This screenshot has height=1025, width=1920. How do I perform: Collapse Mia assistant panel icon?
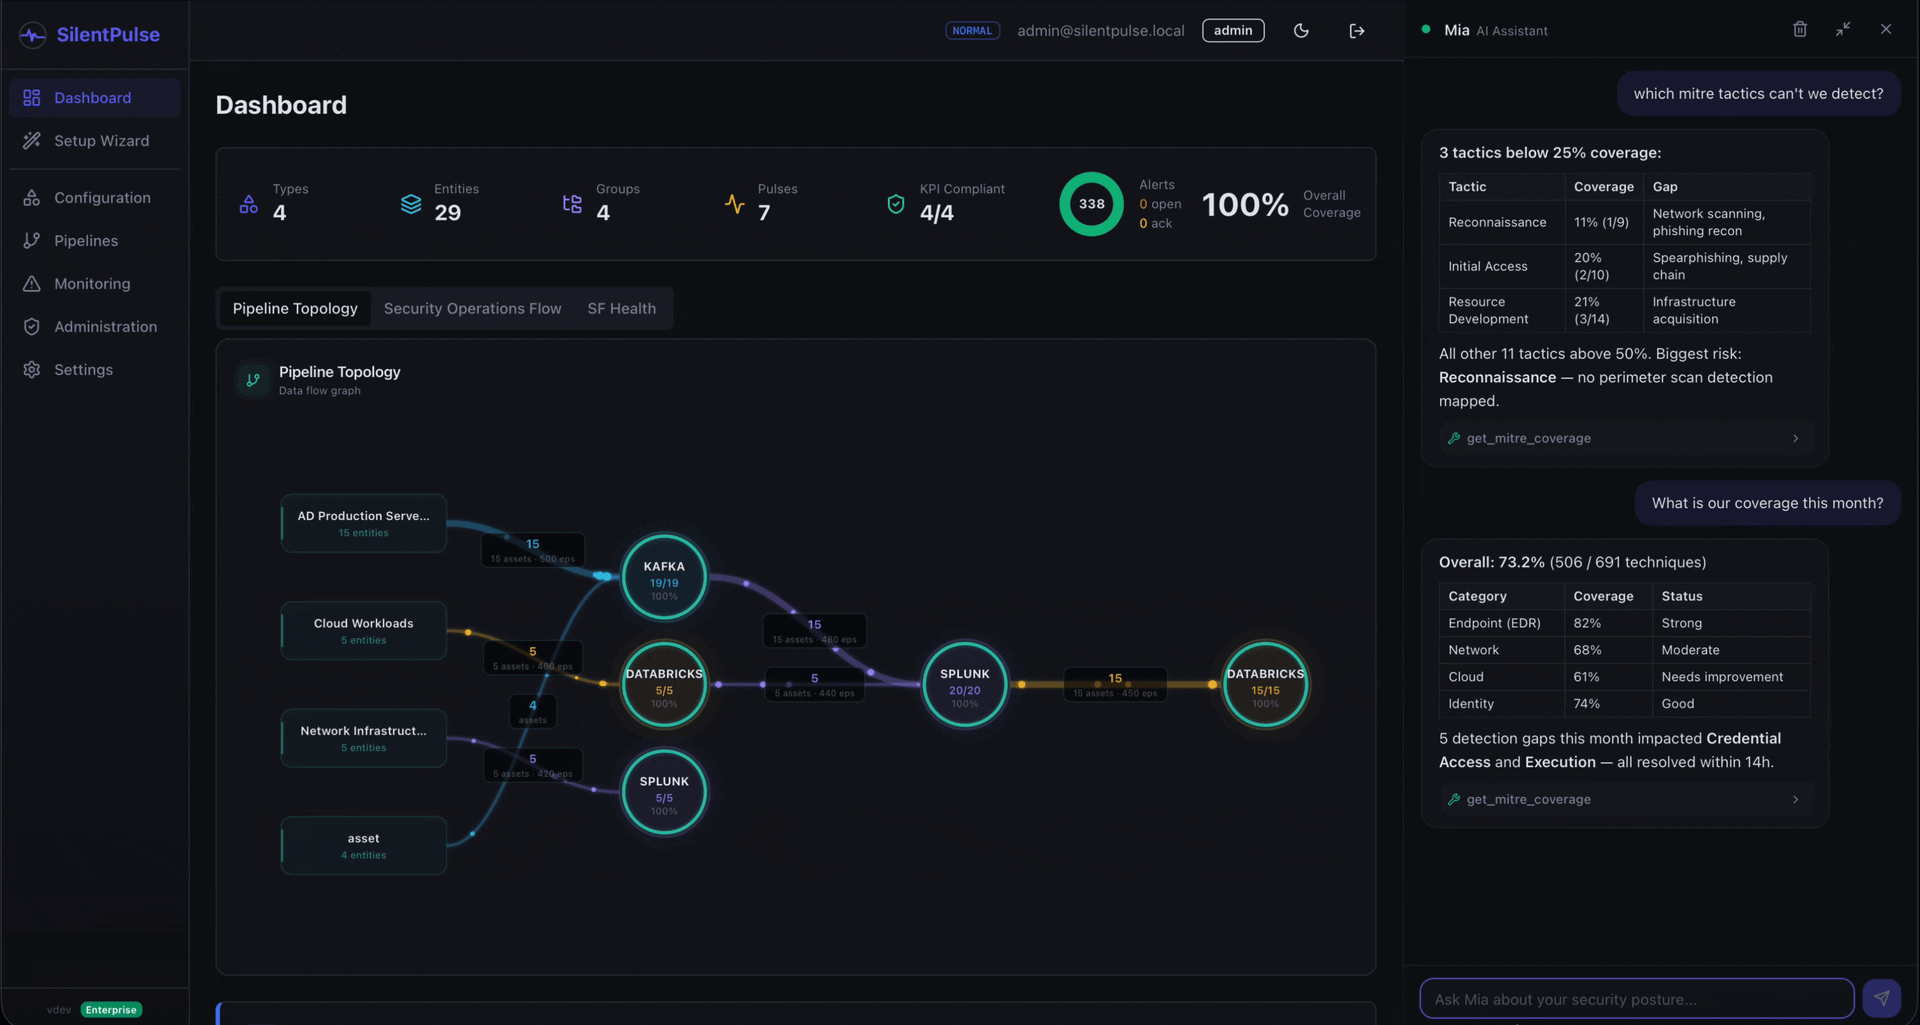click(1843, 30)
